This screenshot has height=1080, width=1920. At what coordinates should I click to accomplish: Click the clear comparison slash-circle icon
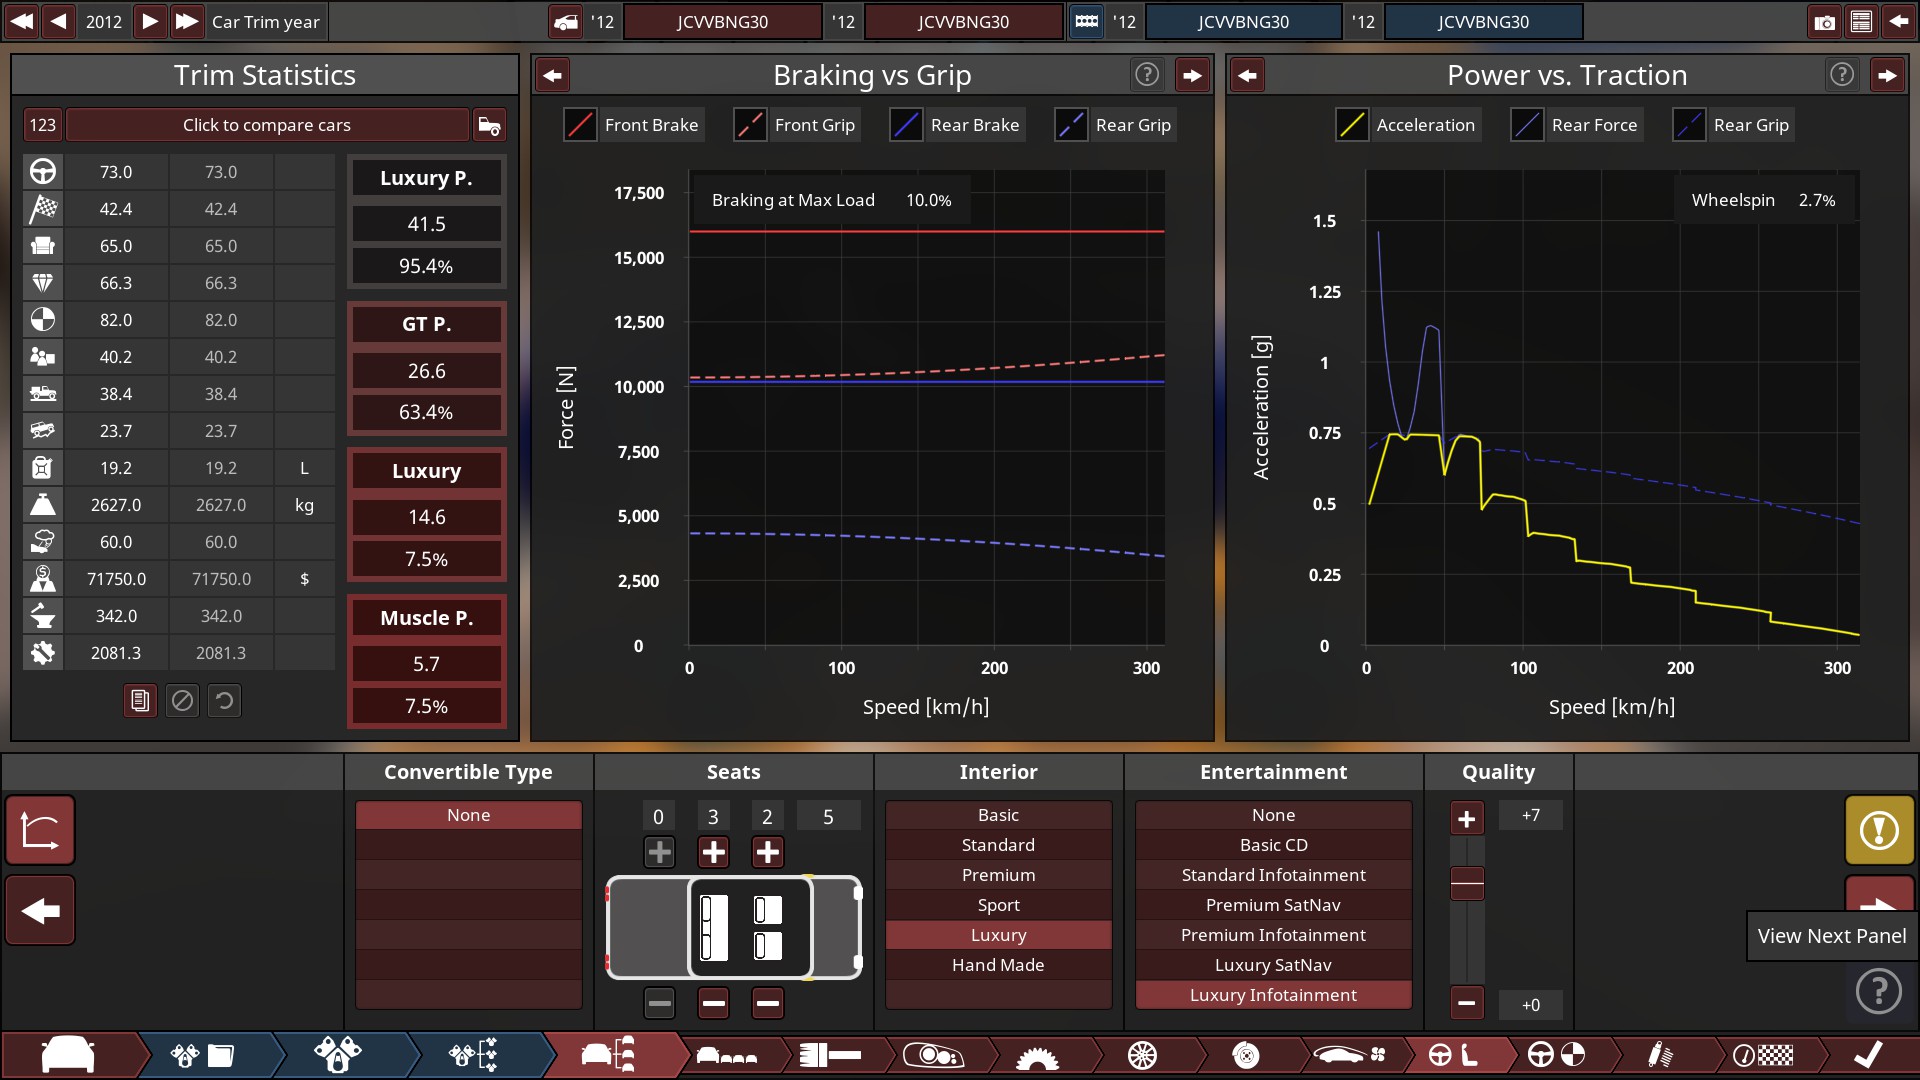click(x=182, y=701)
